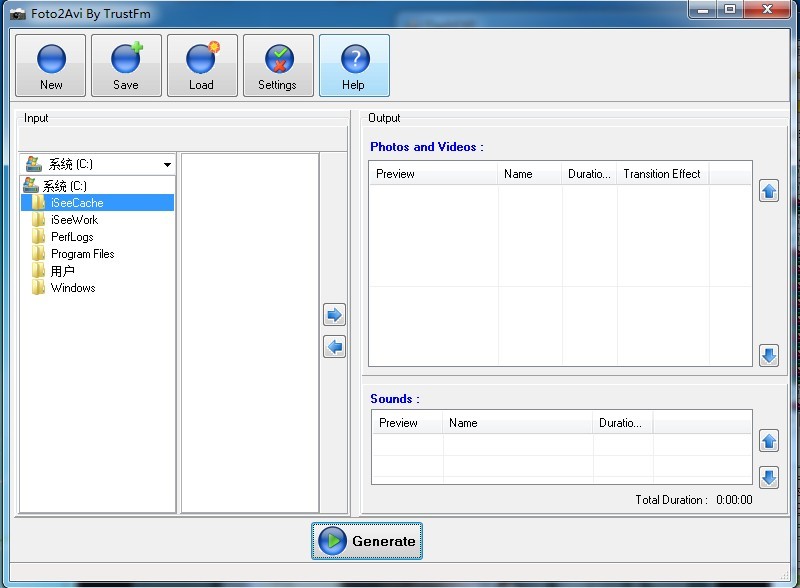Remove file with left arrow button
Image resolution: width=800 pixels, height=588 pixels.
click(335, 347)
